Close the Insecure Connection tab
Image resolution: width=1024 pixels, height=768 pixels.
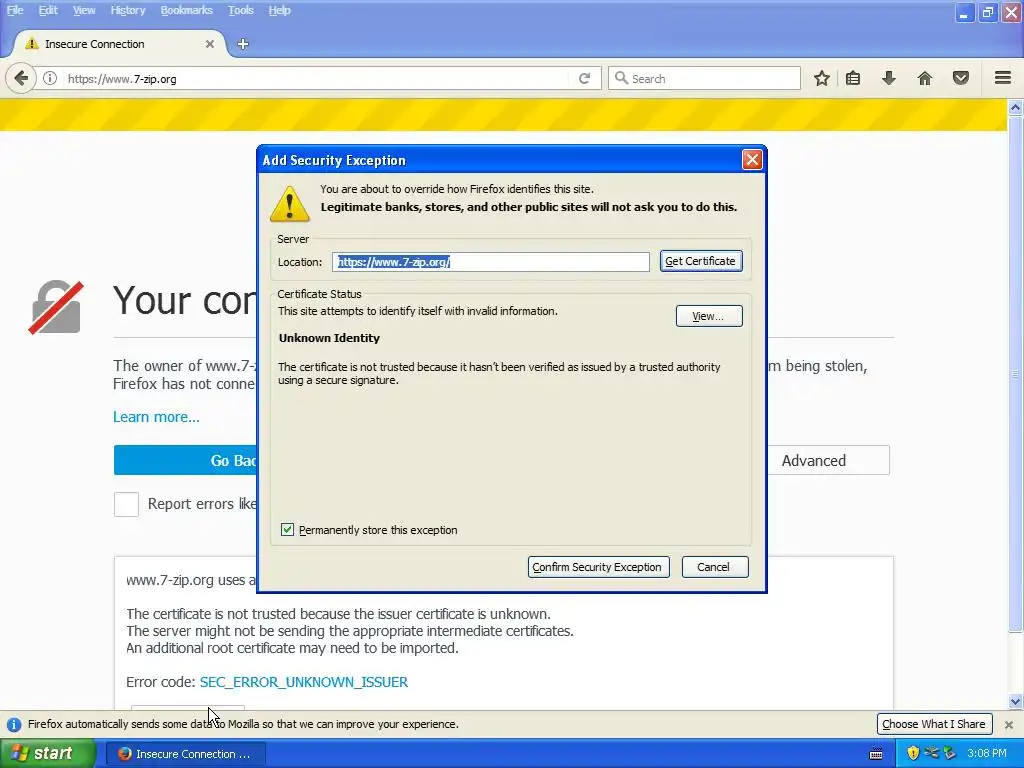210,44
